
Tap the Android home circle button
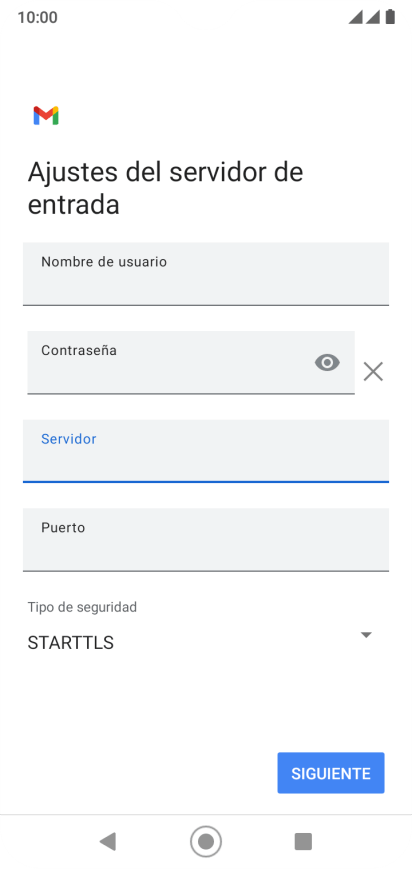click(206, 841)
